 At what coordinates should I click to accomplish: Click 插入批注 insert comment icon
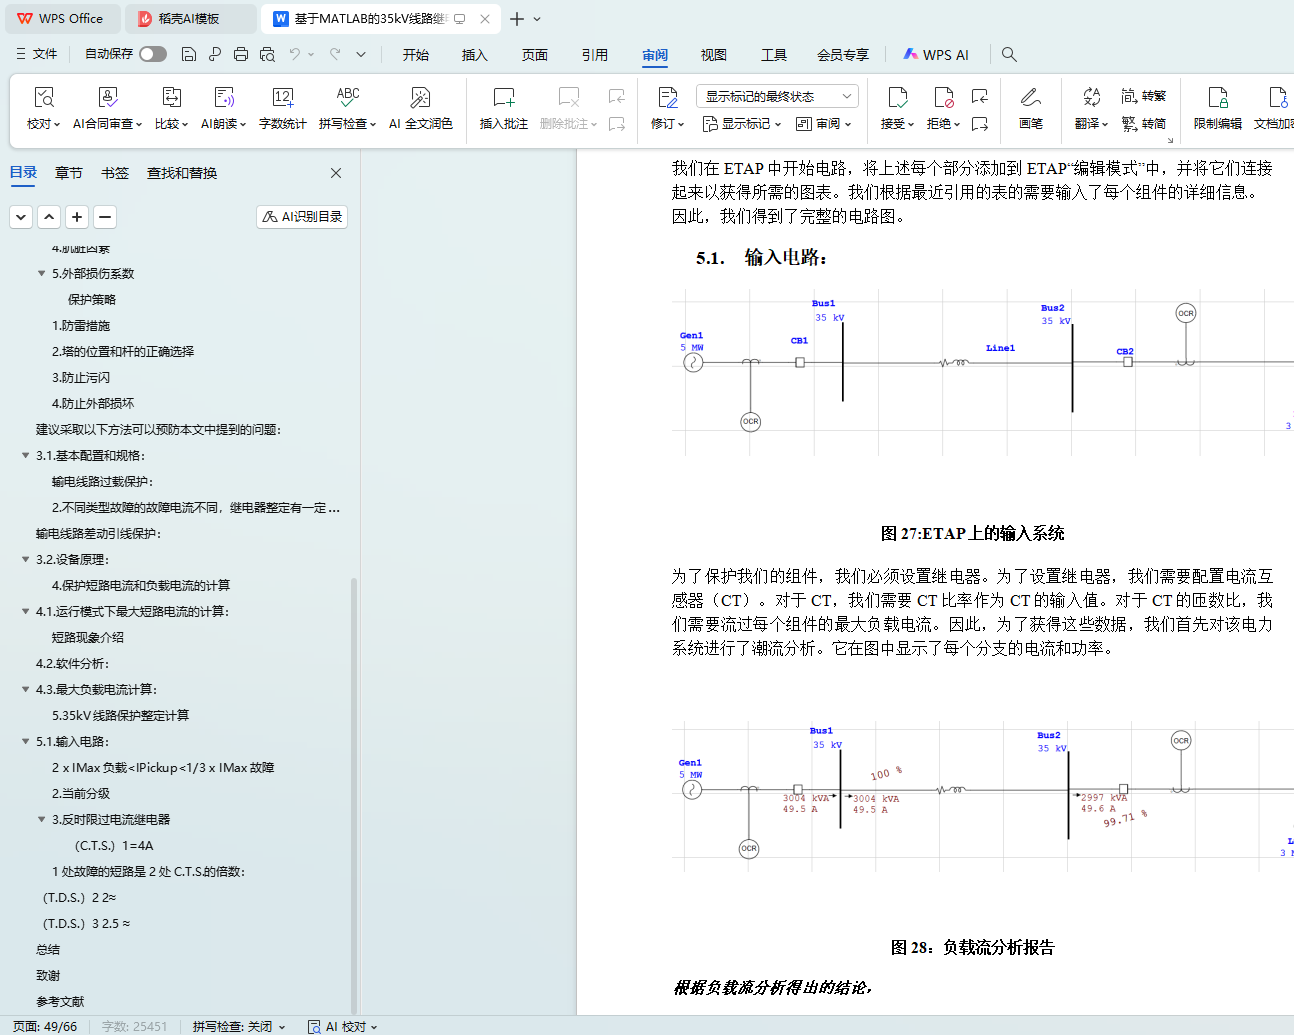coord(503,98)
